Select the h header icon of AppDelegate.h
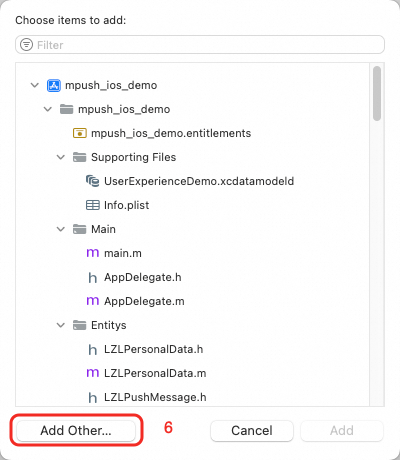The width and height of the screenshot is (400, 460). 93,278
